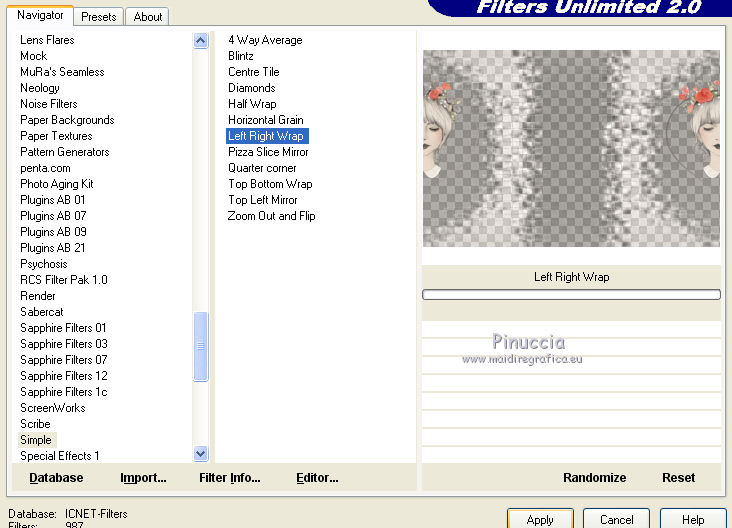Choose the Top Bottom Wrap filter

(270, 184)
